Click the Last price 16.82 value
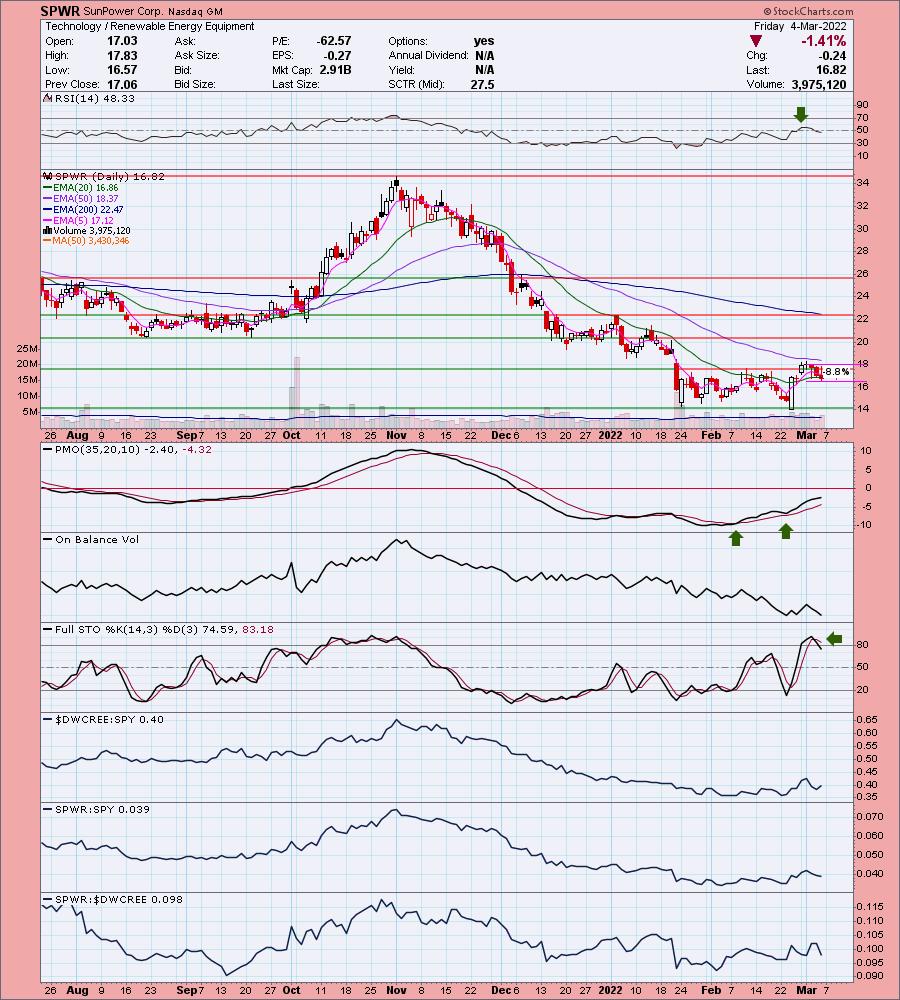The height and width of the screenshot is (1000, 900). point(832,70)
